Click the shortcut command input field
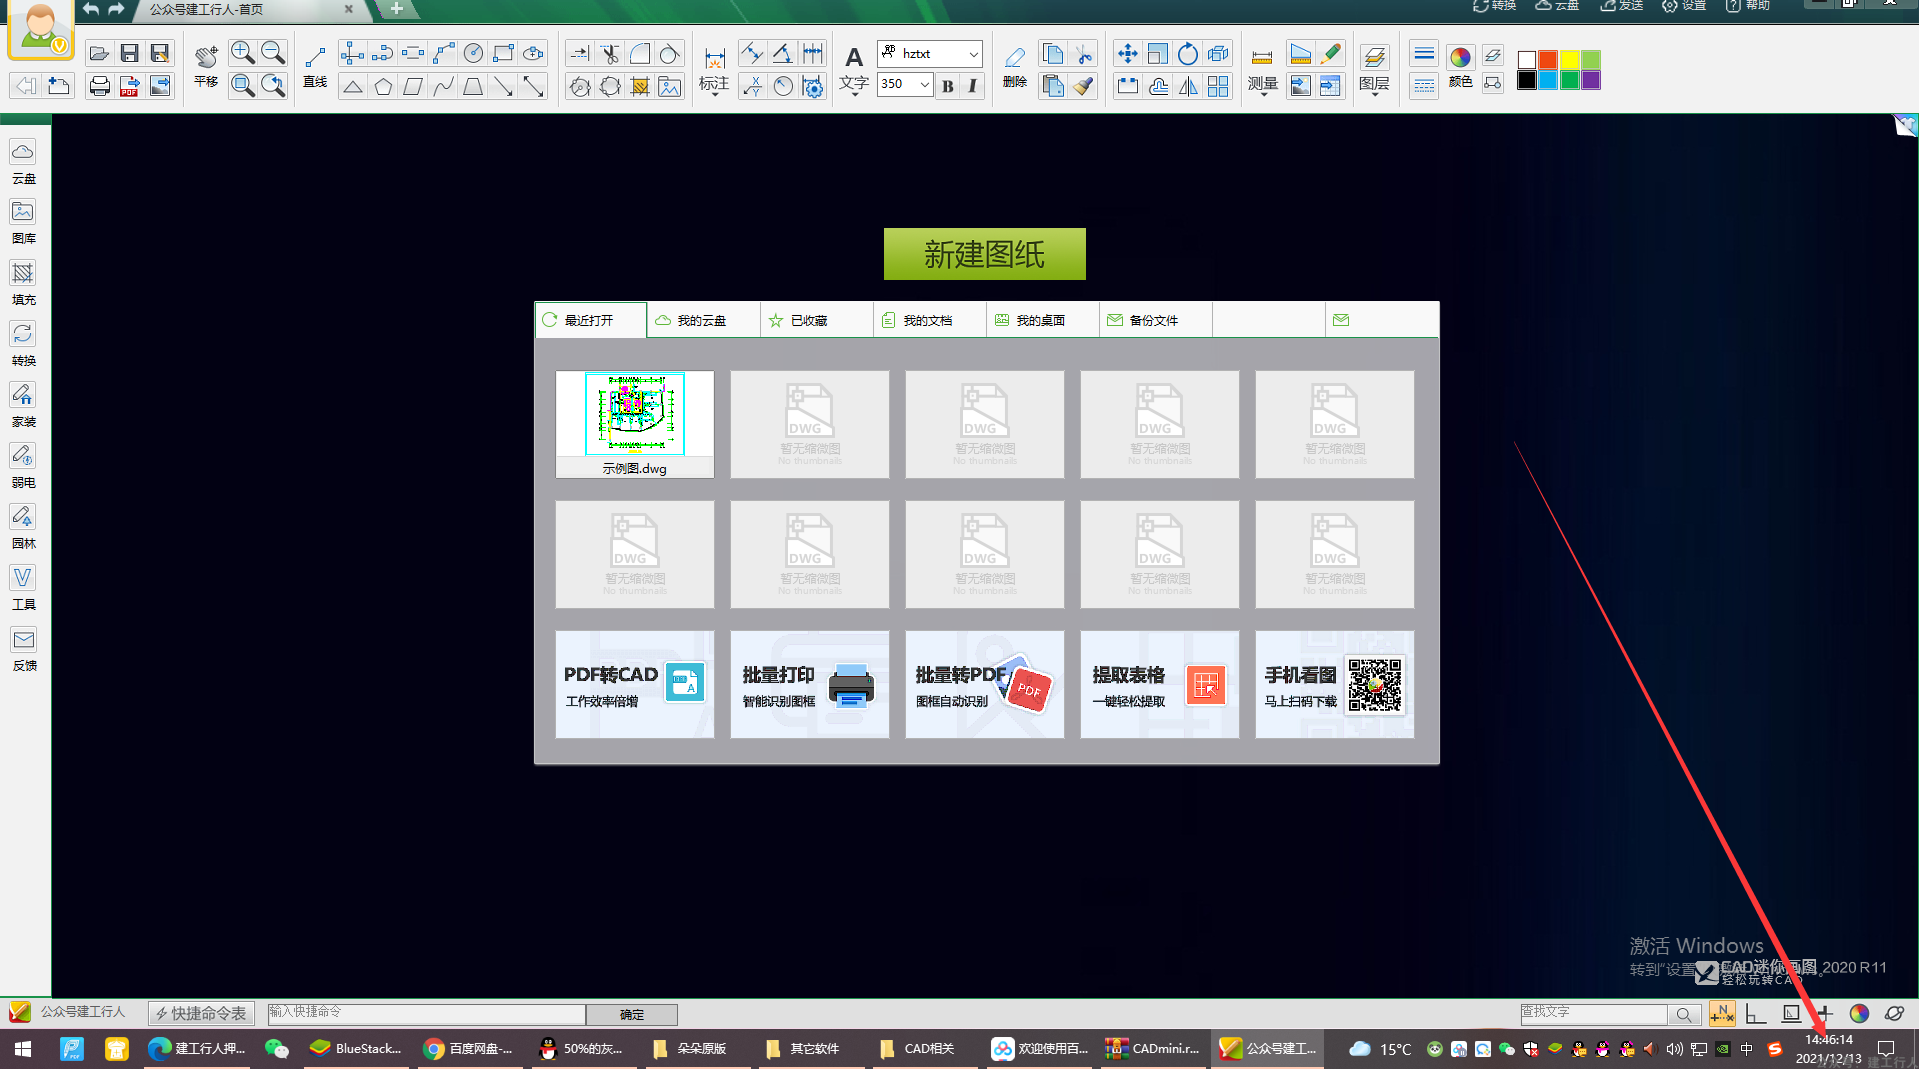This screenshot has width=1919, height=1069. point(426,1013)
